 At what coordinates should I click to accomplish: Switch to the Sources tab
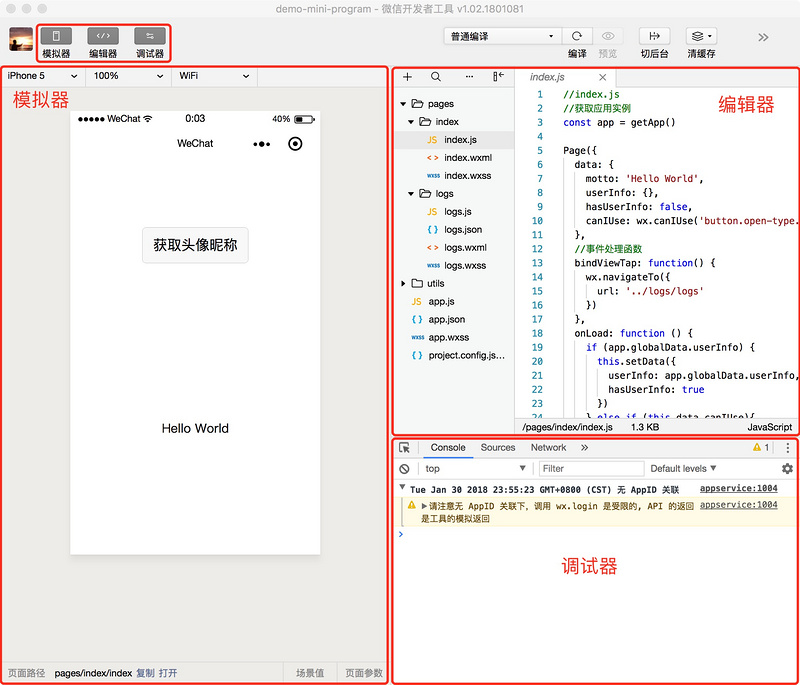coord(498,448)
